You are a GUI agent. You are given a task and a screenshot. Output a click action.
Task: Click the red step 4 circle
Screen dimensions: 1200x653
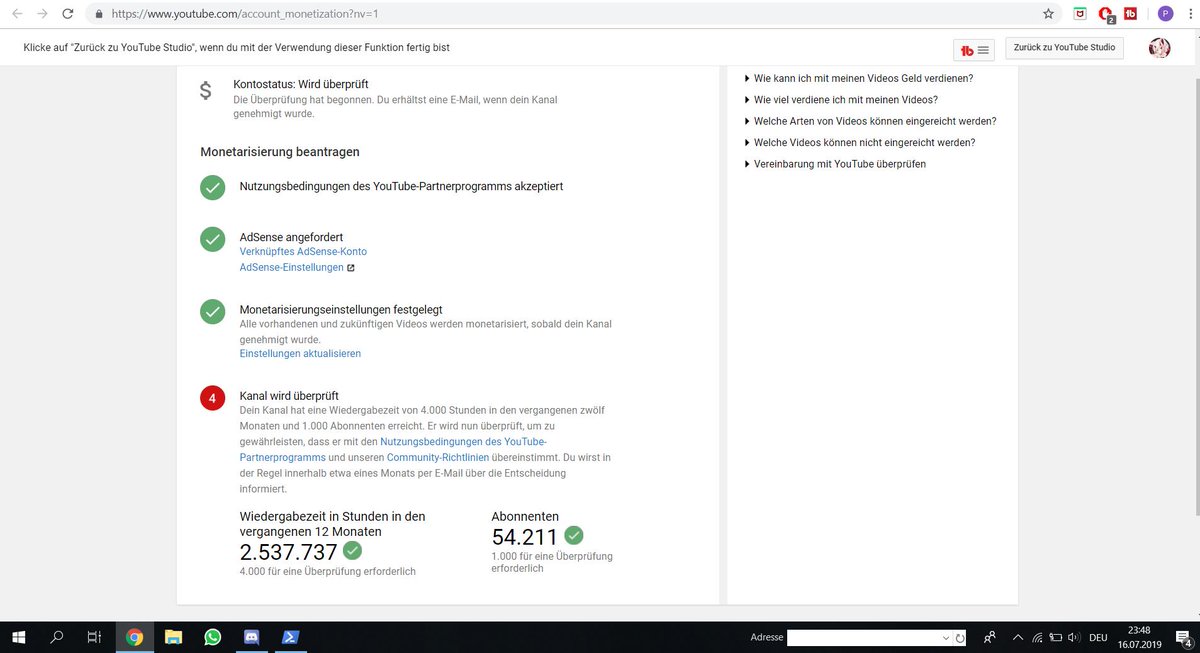212,399
